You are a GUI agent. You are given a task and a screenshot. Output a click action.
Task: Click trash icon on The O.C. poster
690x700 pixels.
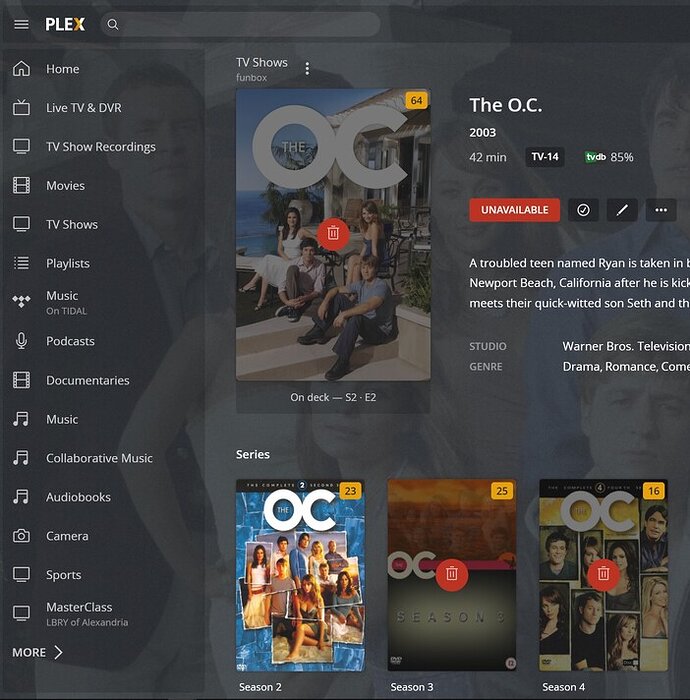click(x=333, y=233)
